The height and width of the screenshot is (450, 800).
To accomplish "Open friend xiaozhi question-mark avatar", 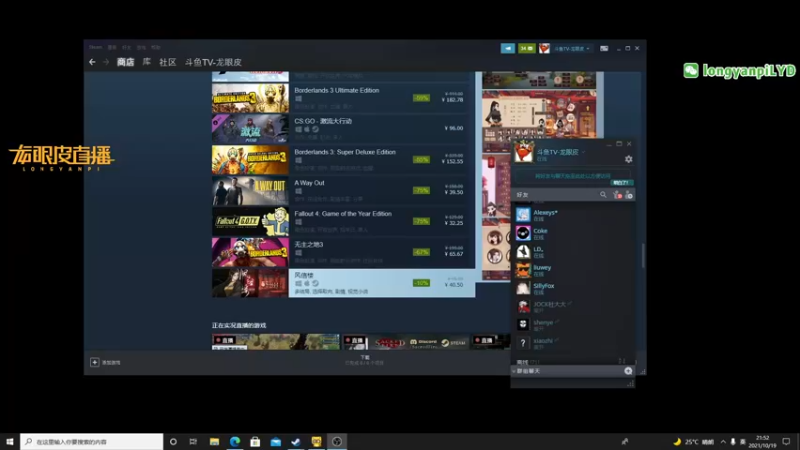I will (x=523, y=343).
